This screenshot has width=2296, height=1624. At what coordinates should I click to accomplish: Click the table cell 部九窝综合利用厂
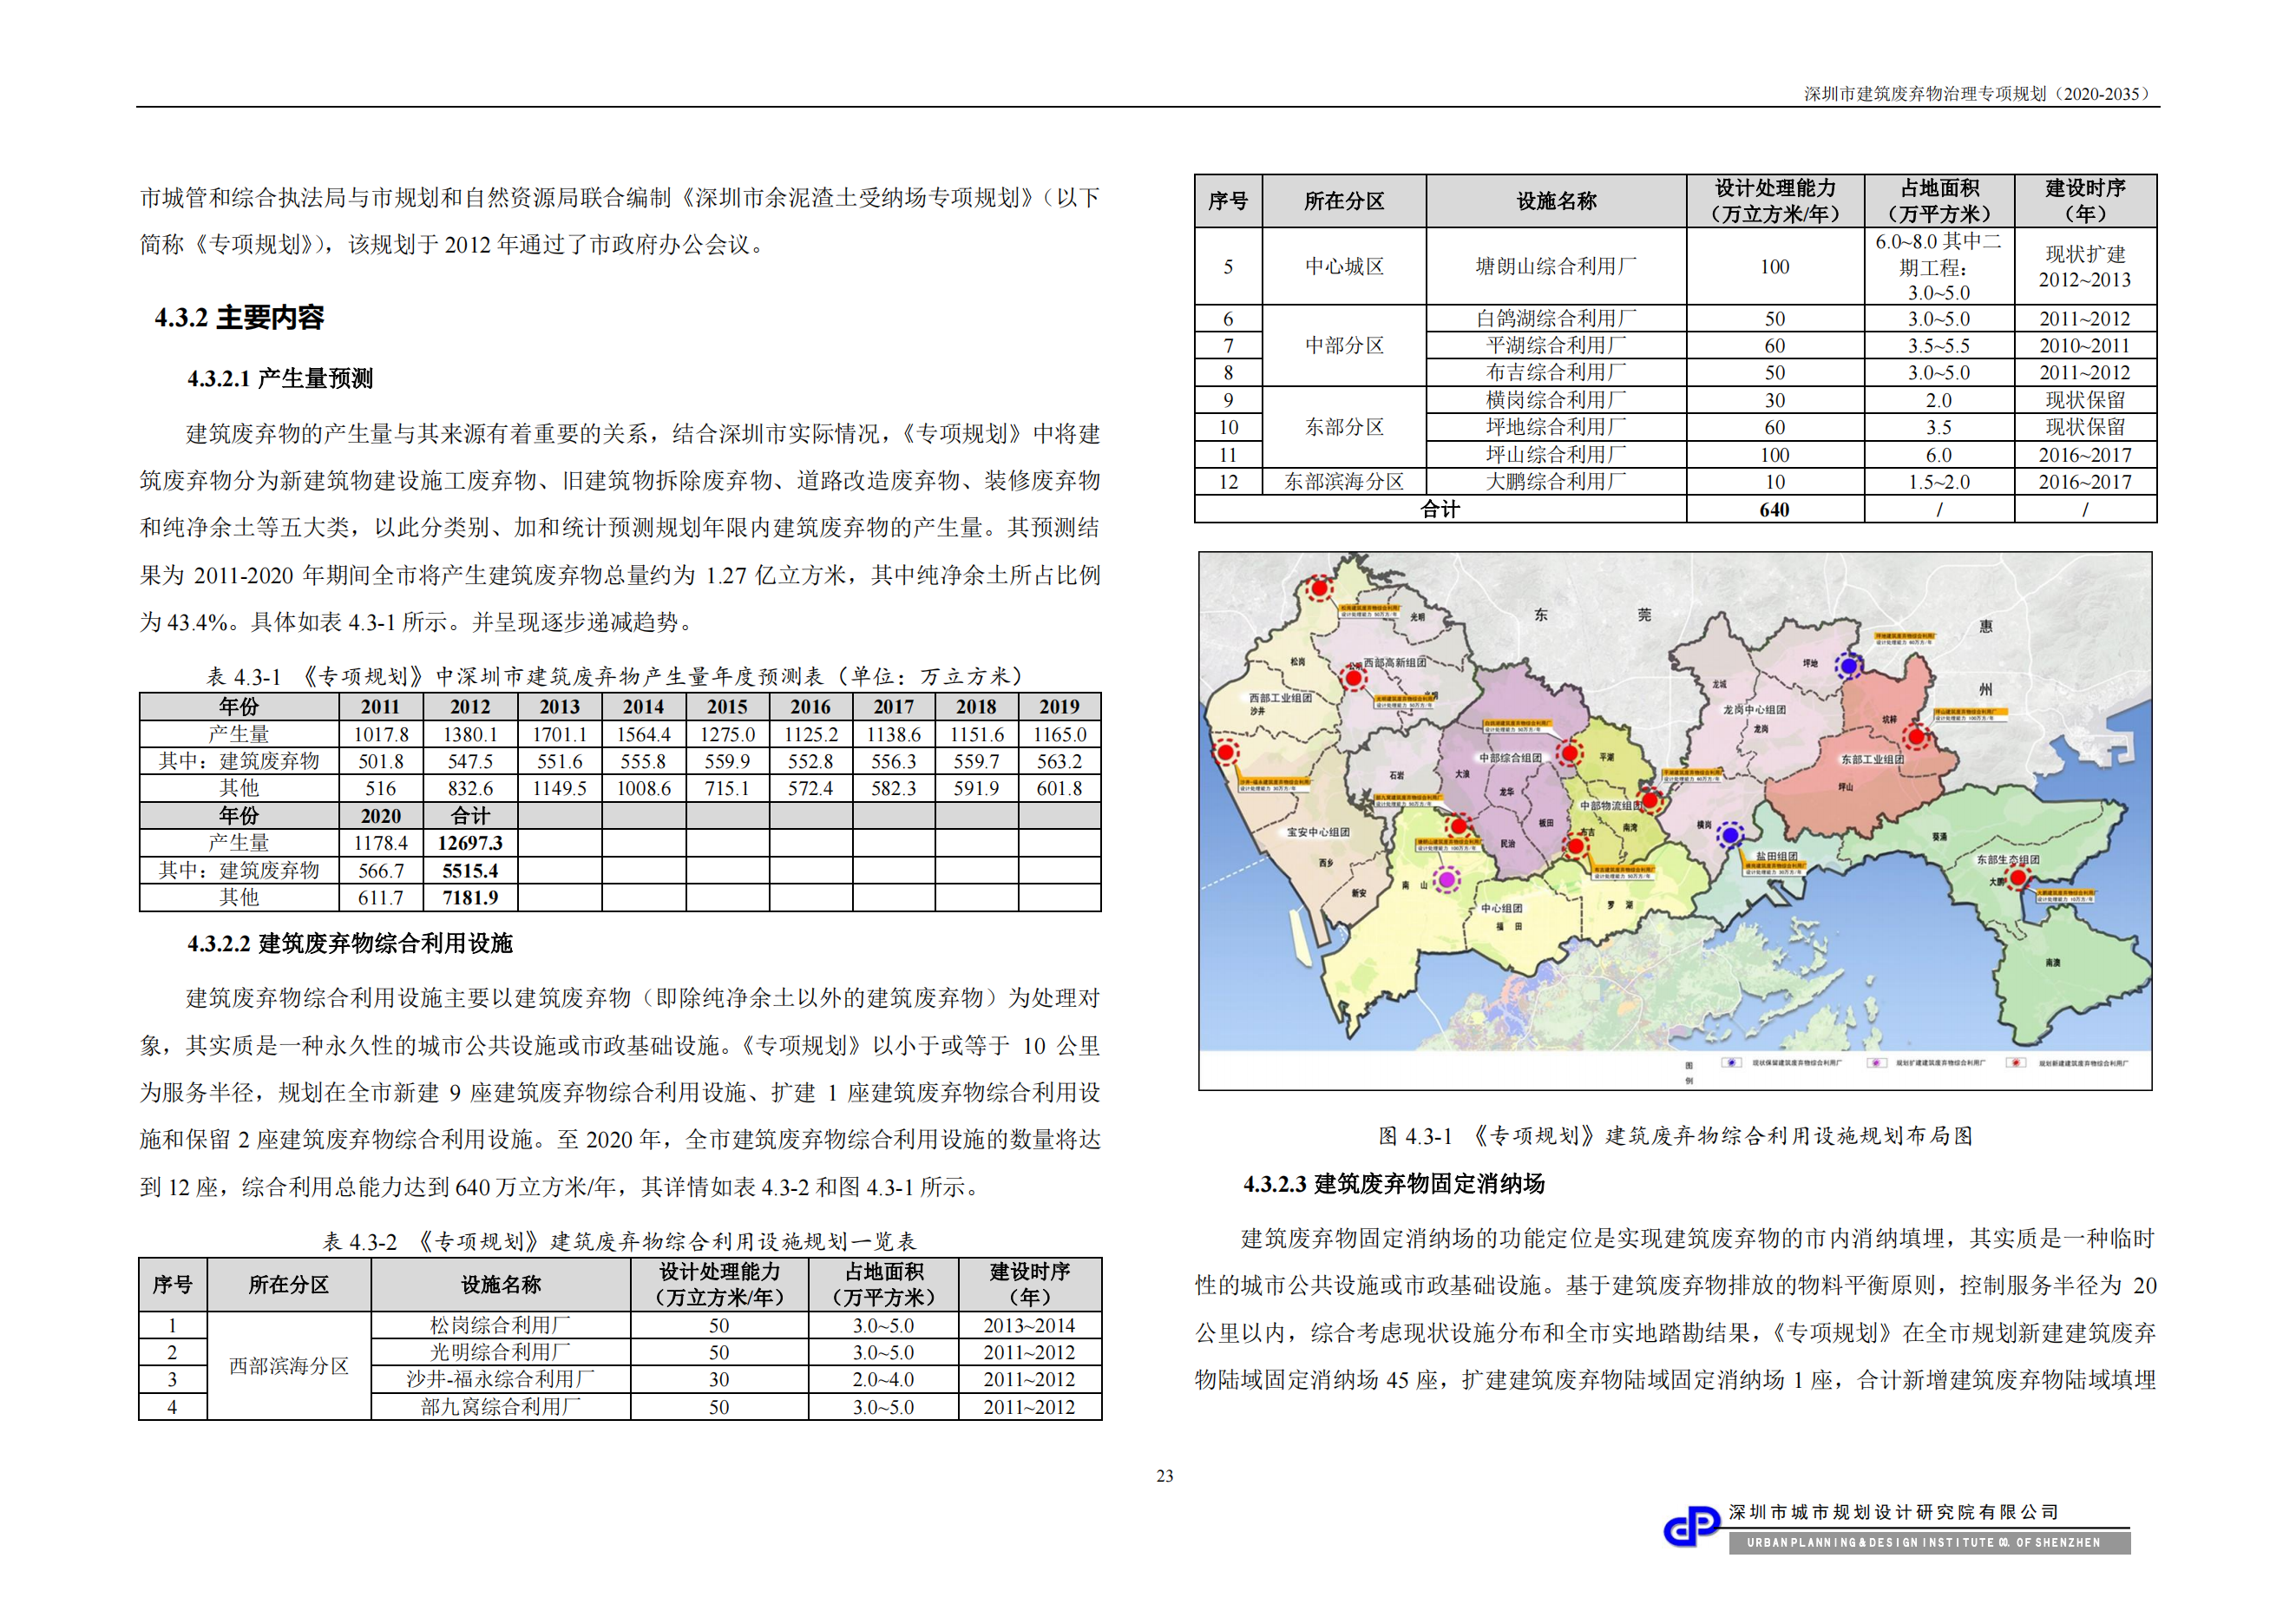pos(501,1407)
